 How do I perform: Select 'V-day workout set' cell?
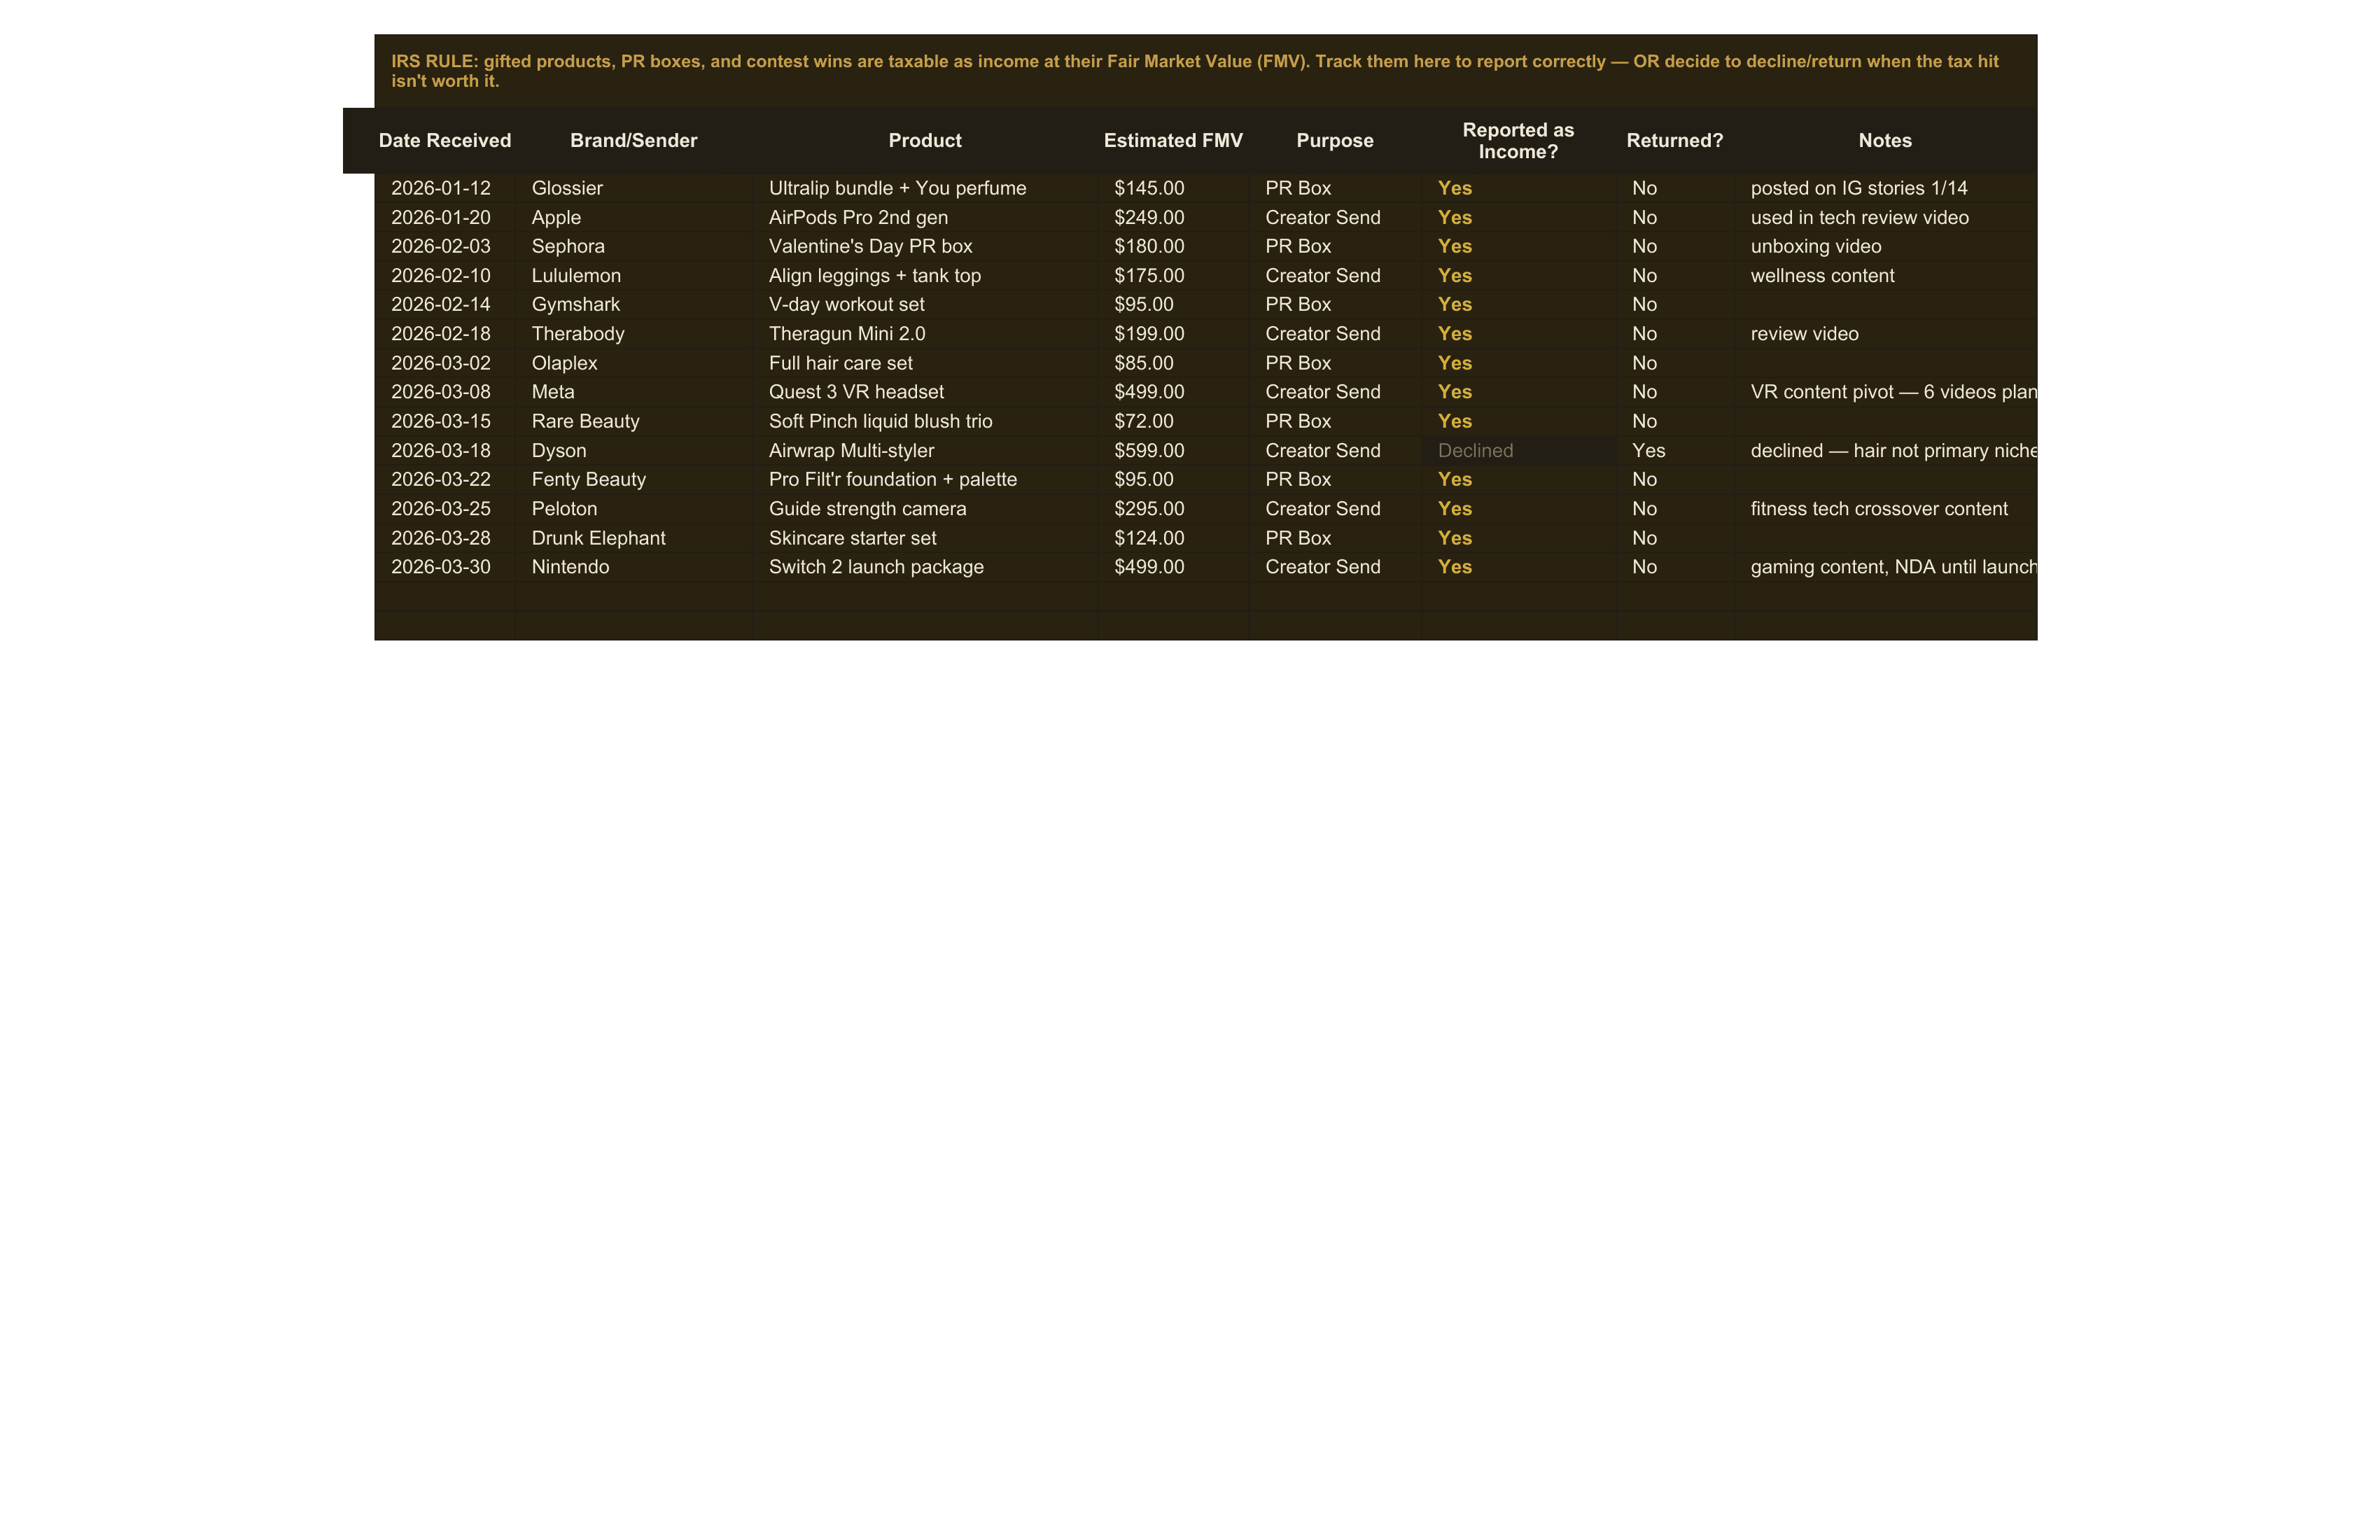click(x=925, y=304)
